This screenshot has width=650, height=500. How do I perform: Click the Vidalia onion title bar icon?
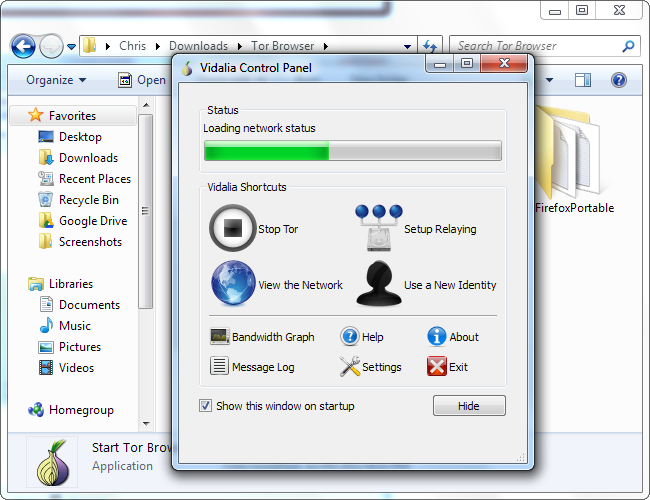tap(187, 68)
